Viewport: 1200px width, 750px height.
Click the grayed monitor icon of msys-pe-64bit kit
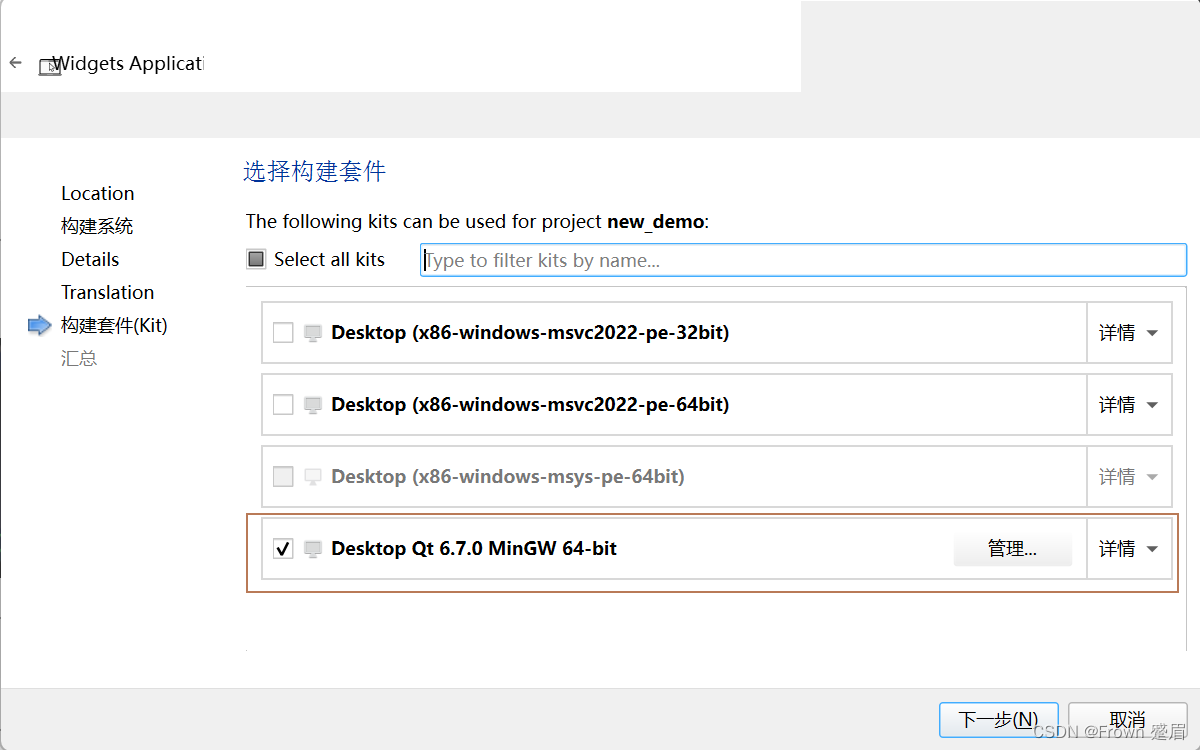(x=313, y=476)
